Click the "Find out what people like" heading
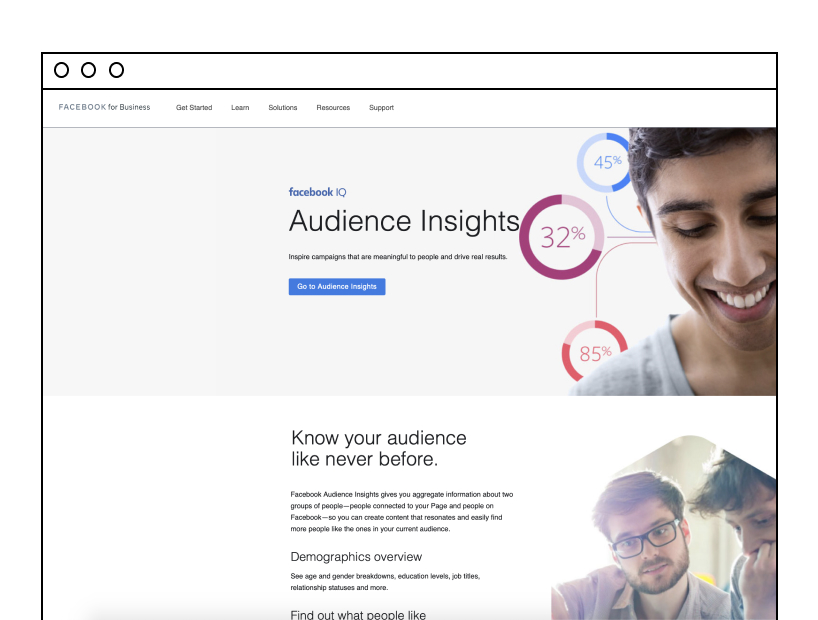The width and height of the screenshot is (818, 620). (358, 615)
